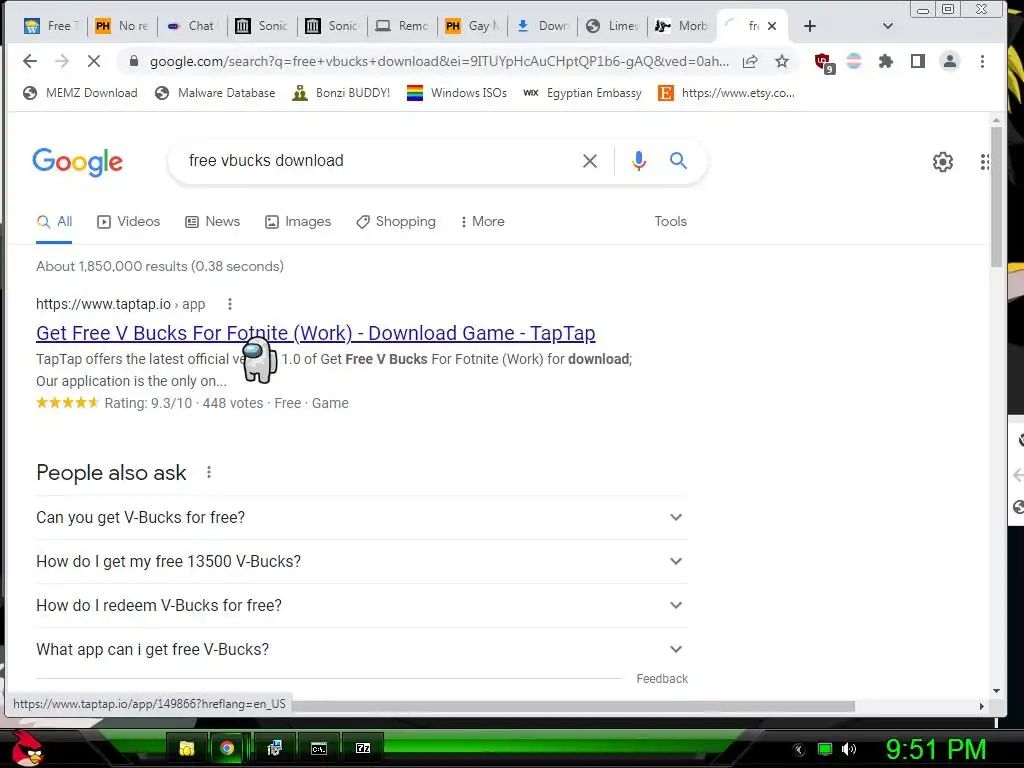Open options dots next to People also ask
Viewport: 1024px width, 768px height.
coord(209,472)
